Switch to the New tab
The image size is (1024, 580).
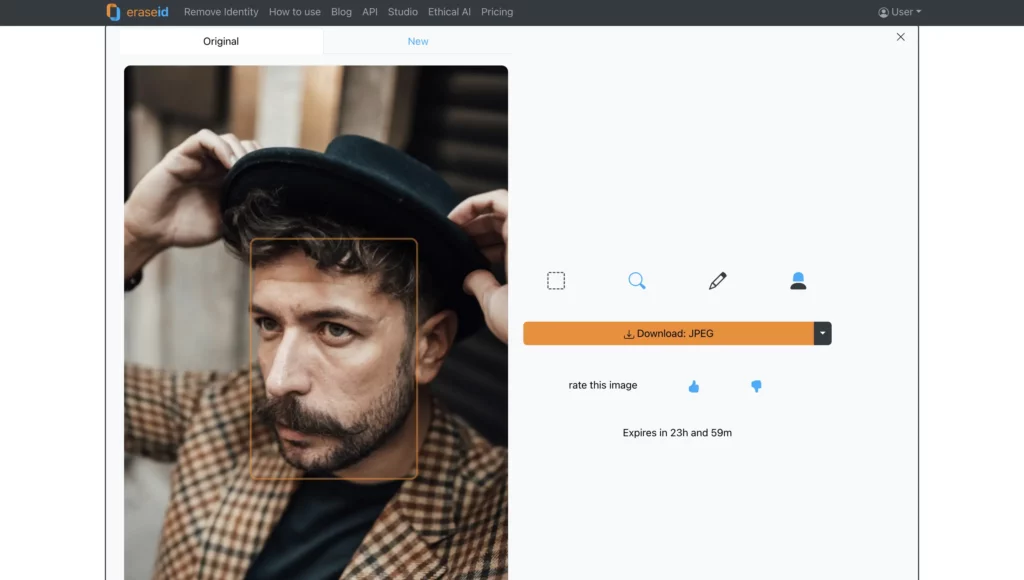click(418, 41)
